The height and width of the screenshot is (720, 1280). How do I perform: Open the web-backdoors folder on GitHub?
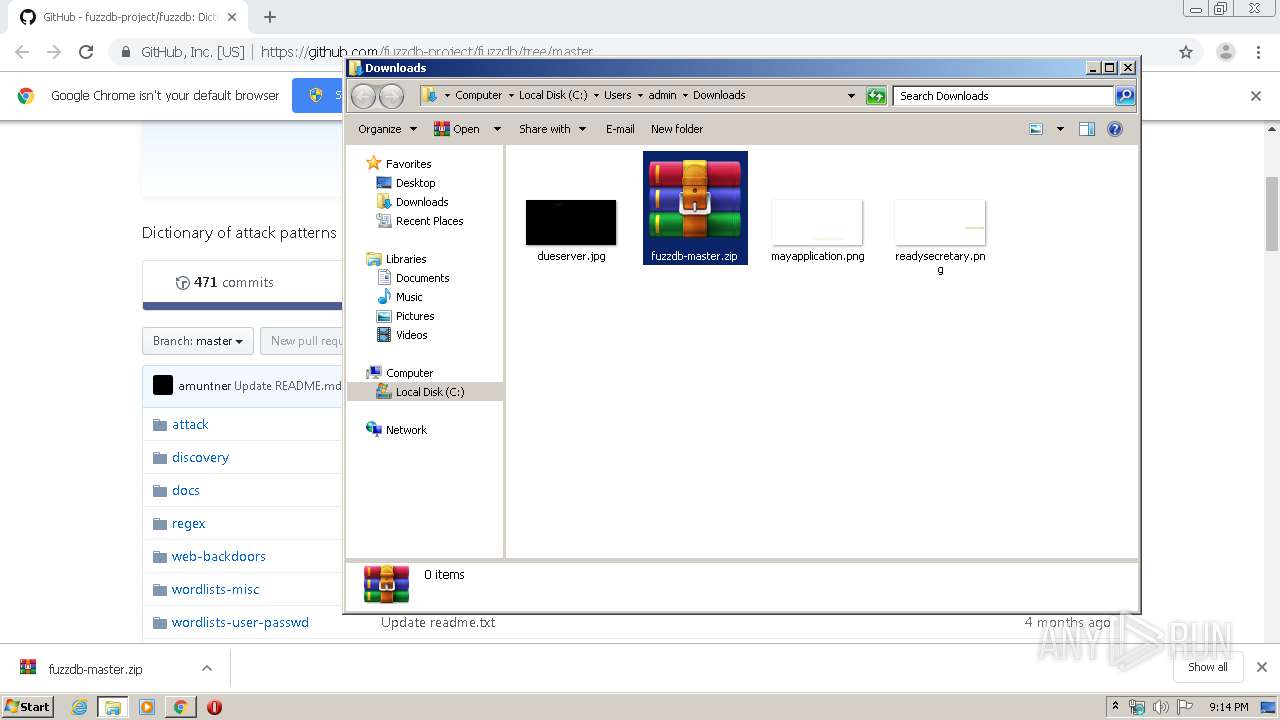218,556
